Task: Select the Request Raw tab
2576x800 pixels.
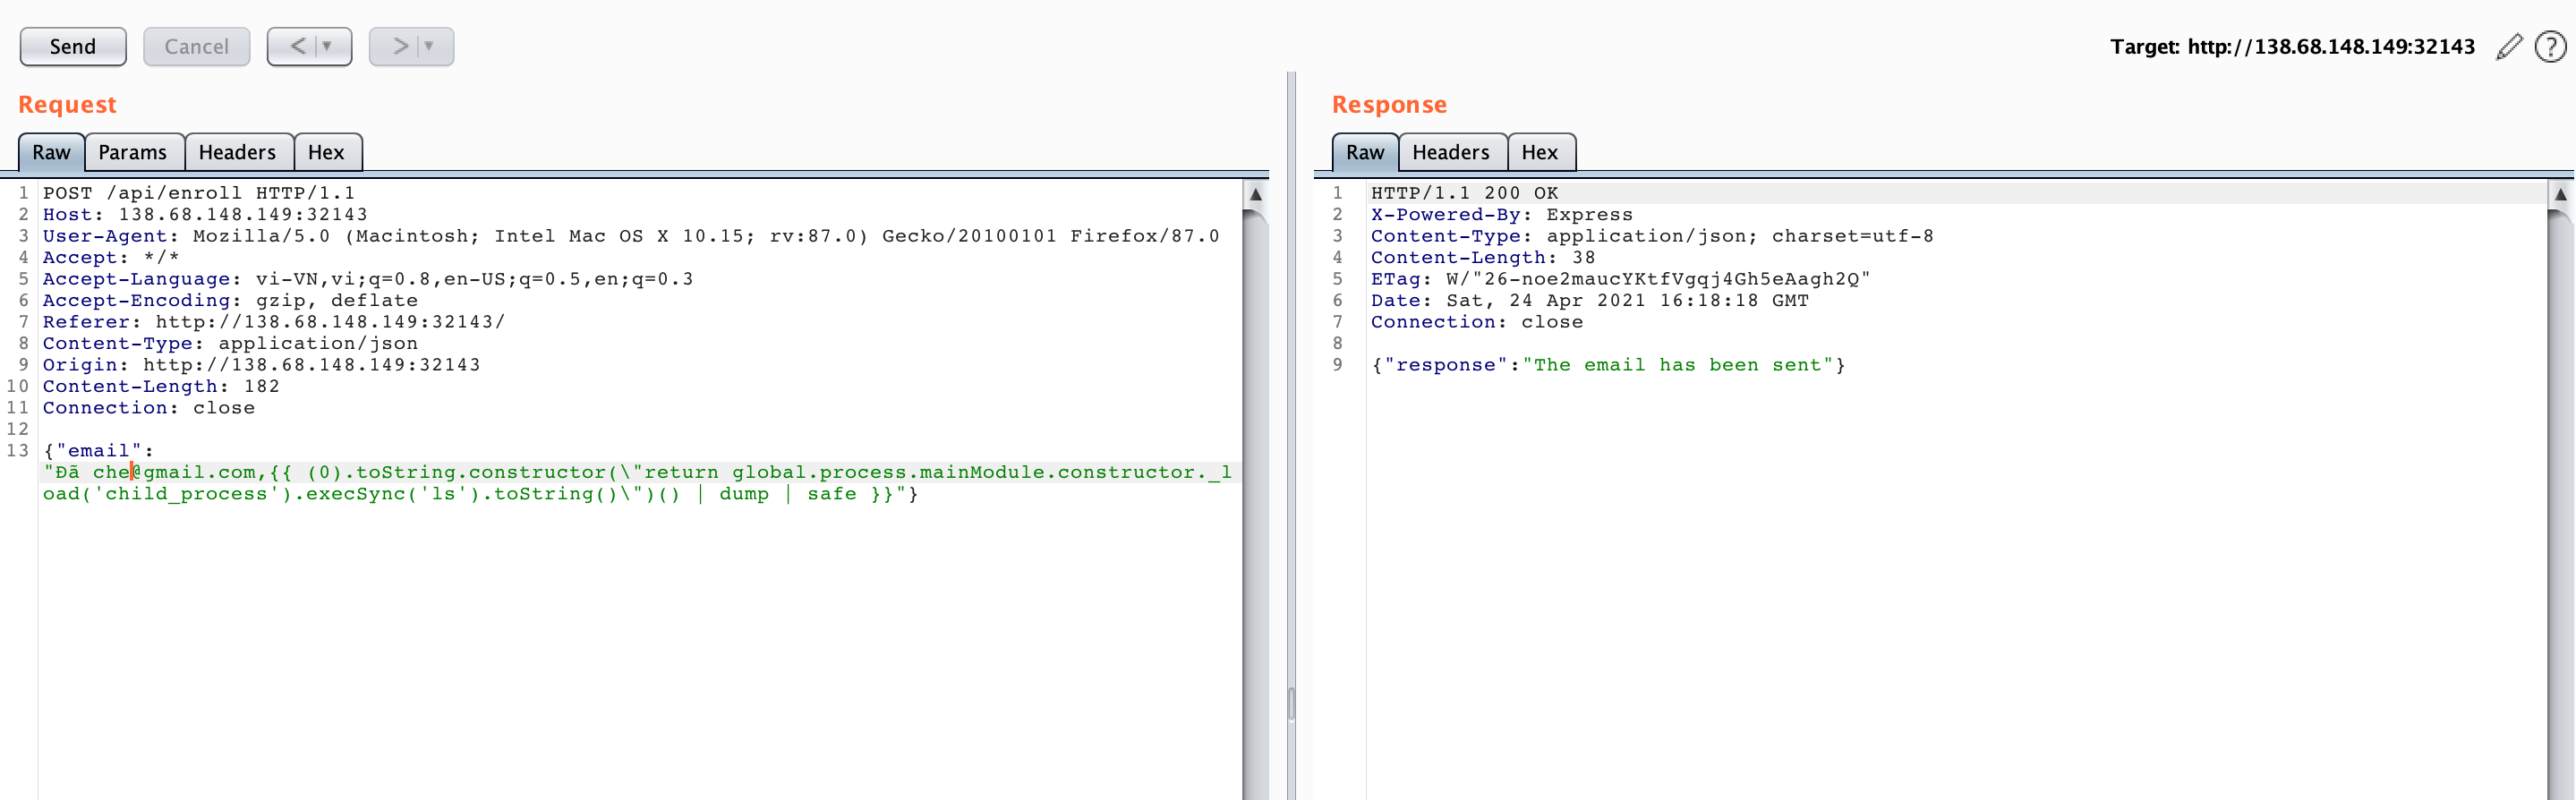Action: [51, 152]
